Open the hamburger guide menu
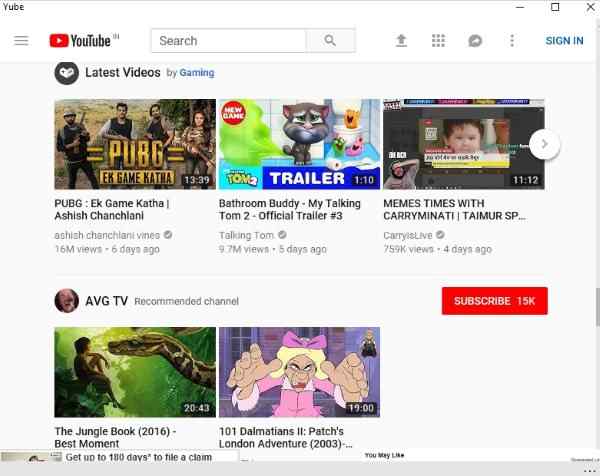600x476 pixels. tap(21, 41)
